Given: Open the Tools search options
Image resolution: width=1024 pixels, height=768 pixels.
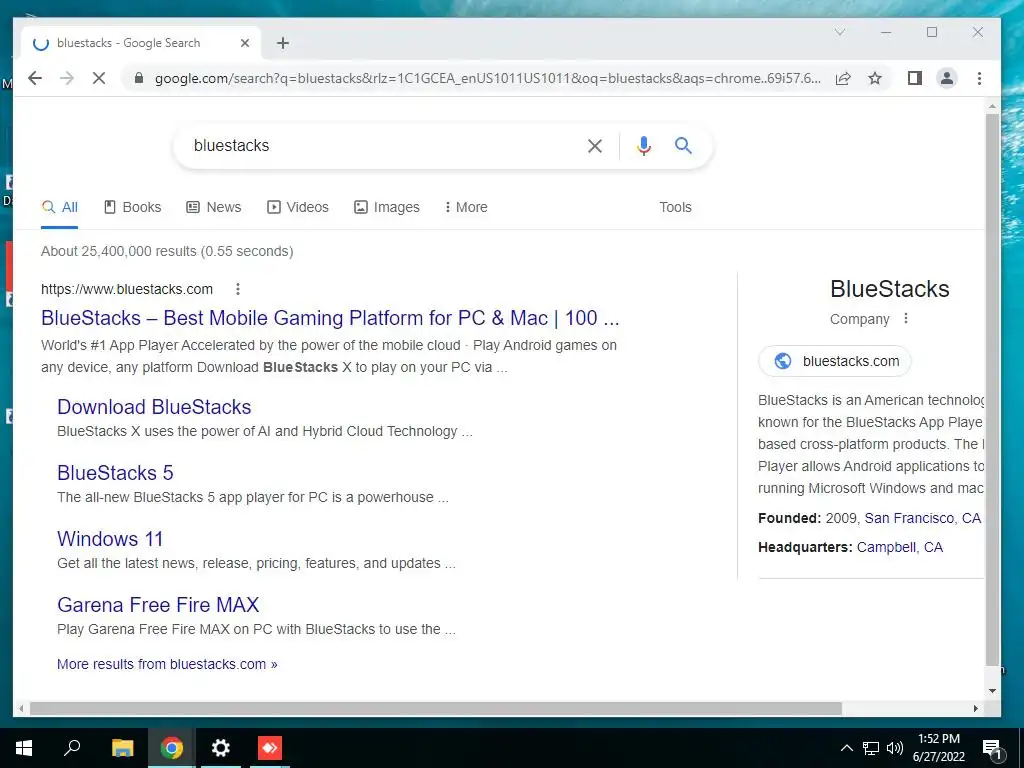Looking at the screenshot, I should pos(675,207).
